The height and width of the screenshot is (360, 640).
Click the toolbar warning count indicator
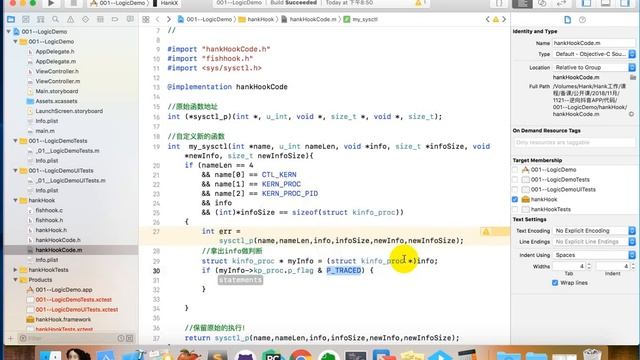pos(420,3)
